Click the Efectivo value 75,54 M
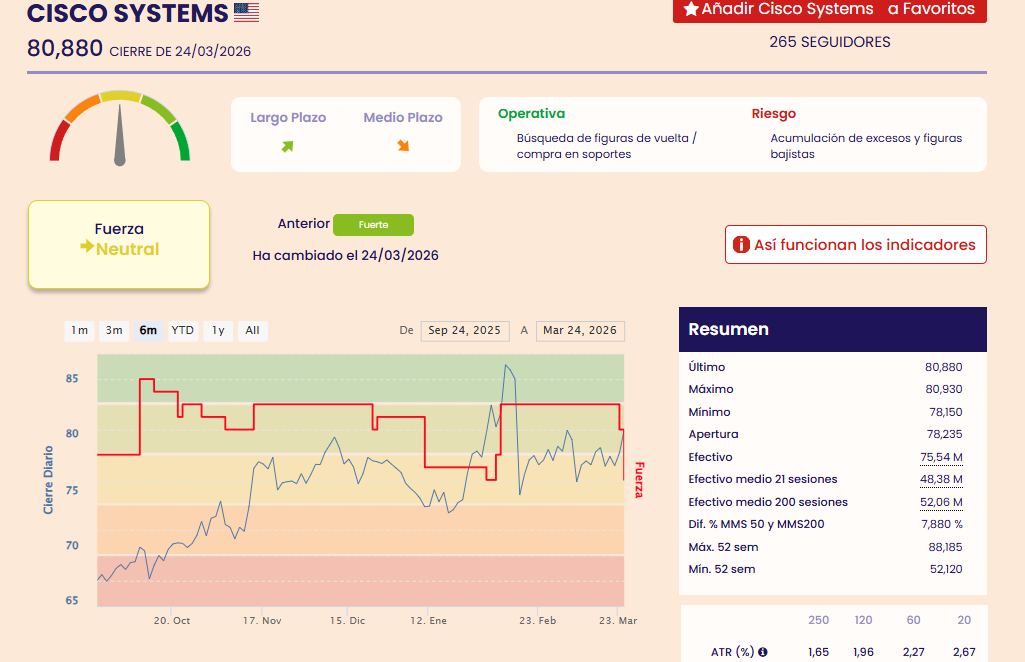The image size is (1025, 662). [x=941, y=457]
